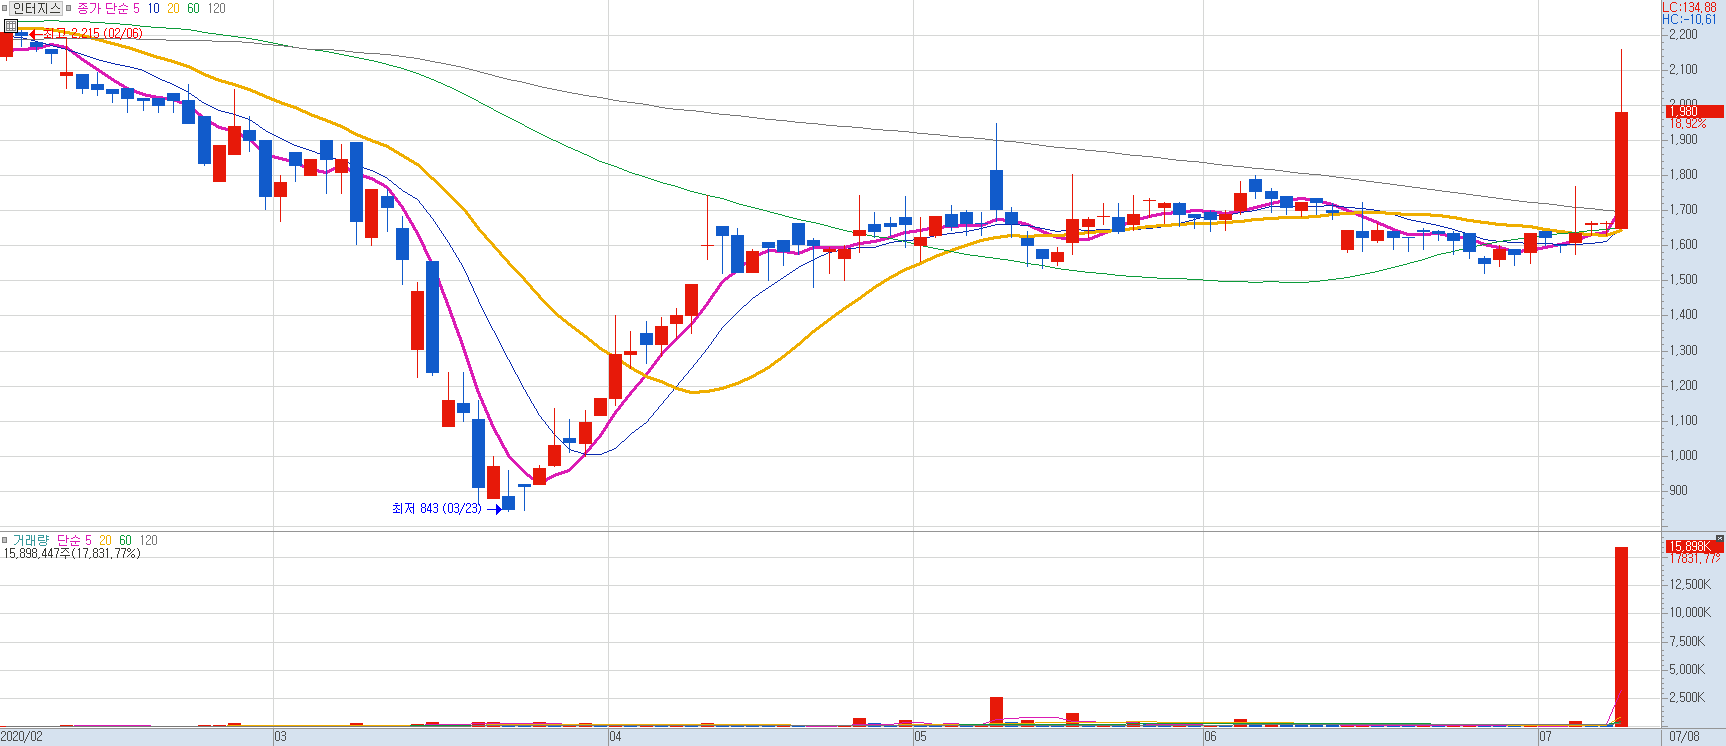Click the 인터지스 stock name button
The width and height of the screenshot is (1726, 746).
point(37,8)
